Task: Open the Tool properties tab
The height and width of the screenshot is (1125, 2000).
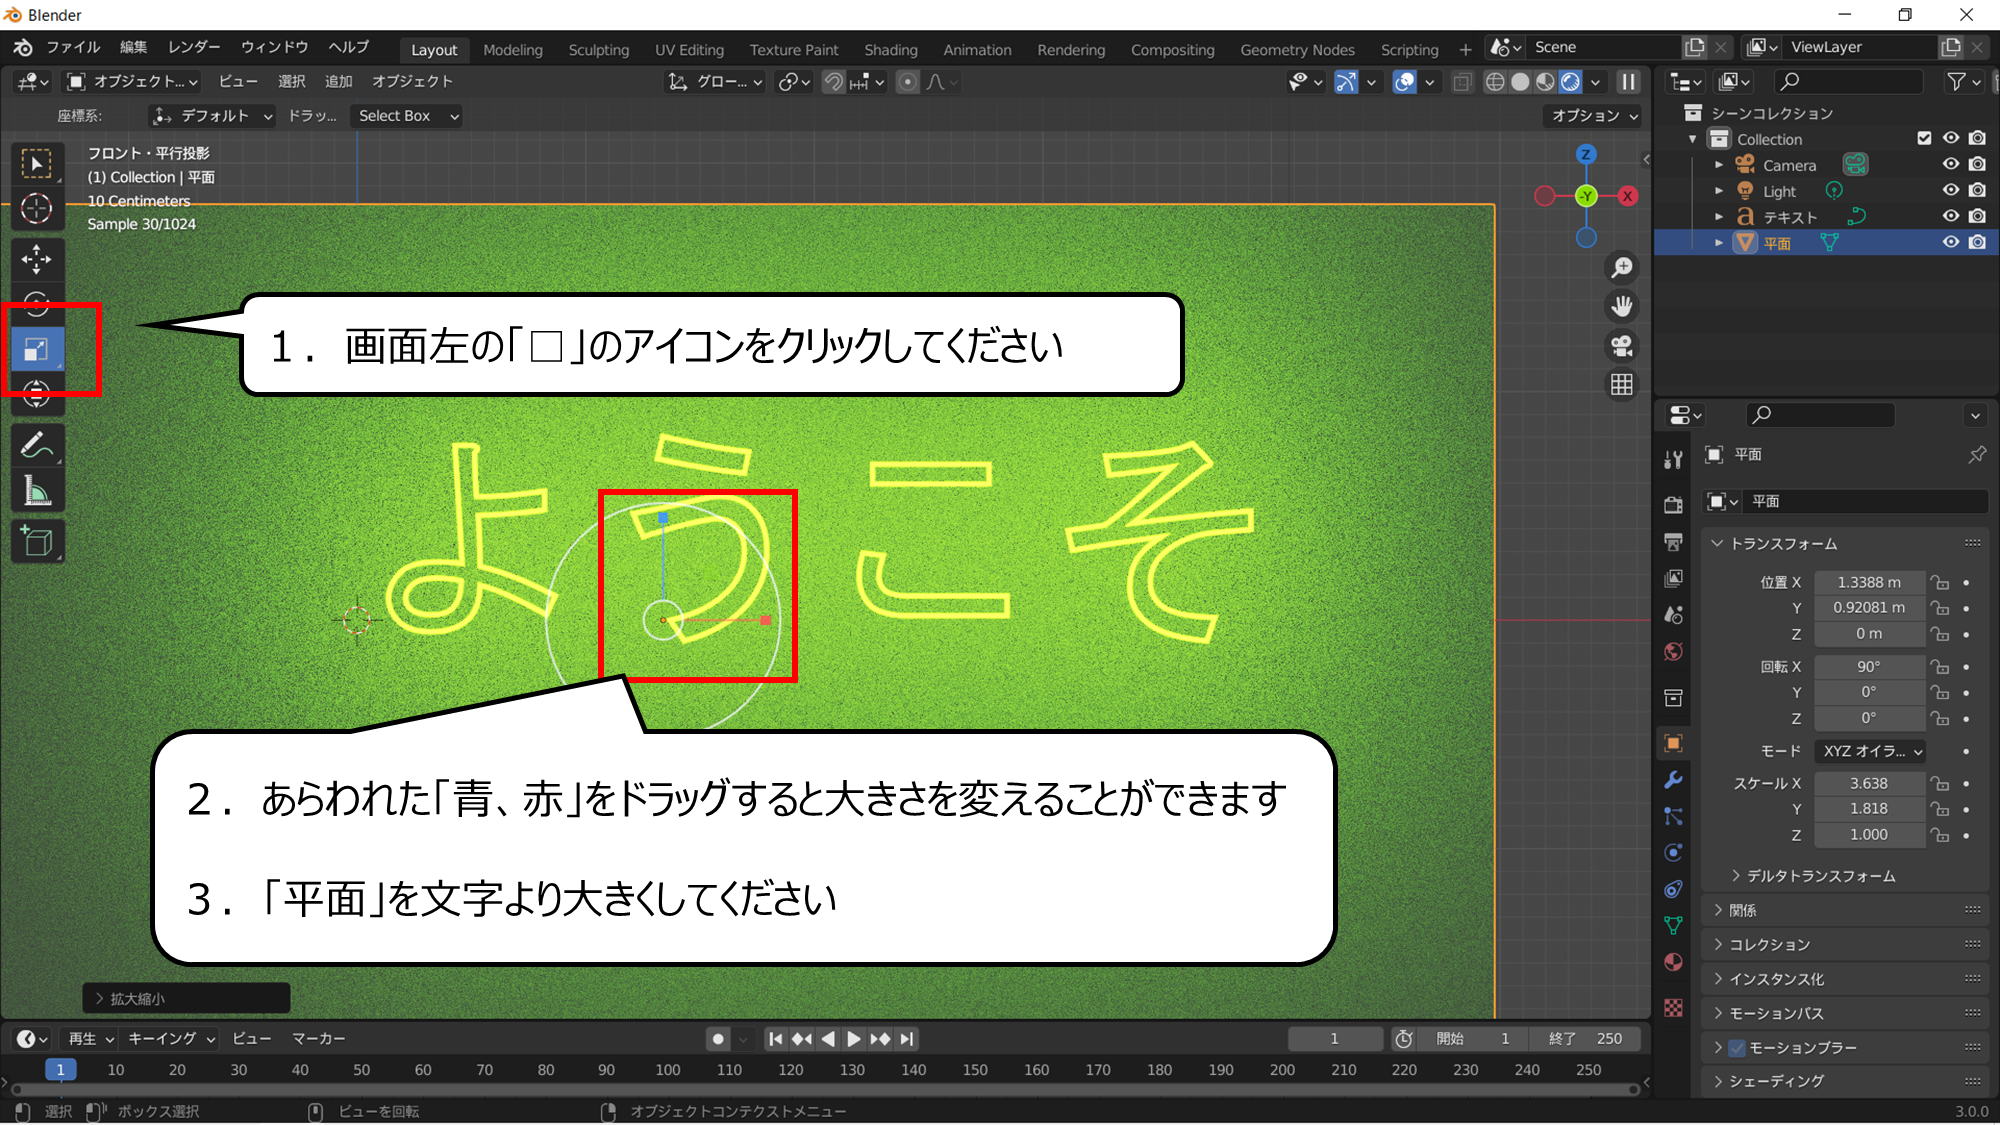Action: (1673, 459)
